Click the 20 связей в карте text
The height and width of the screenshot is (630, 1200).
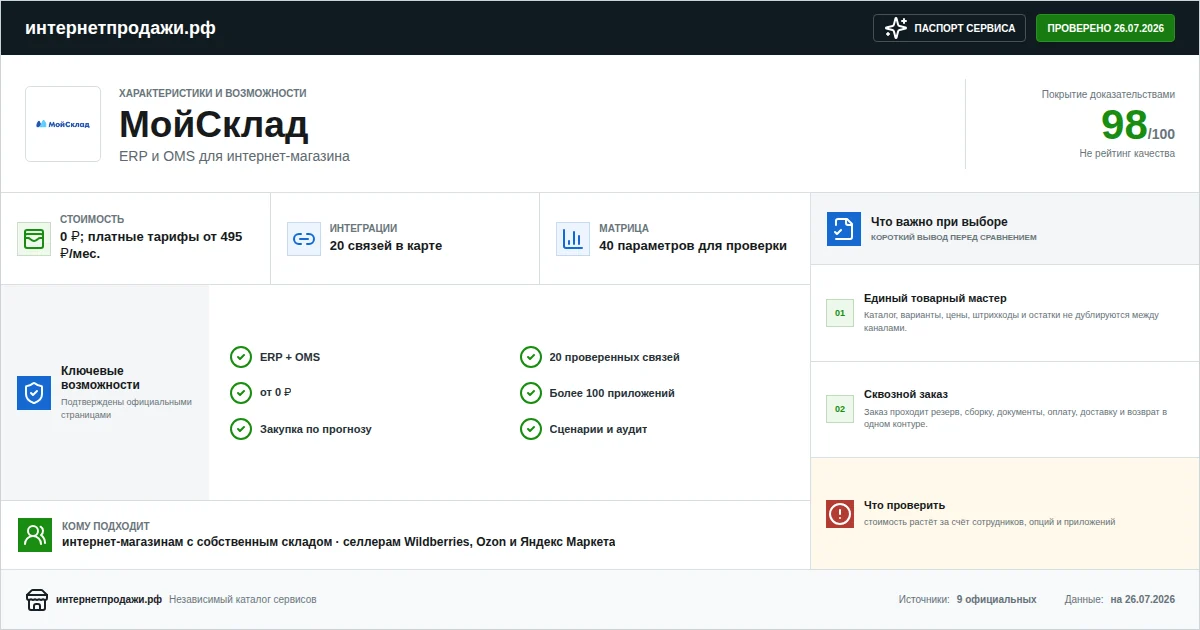pyautogui.click(x=386, y=246)
